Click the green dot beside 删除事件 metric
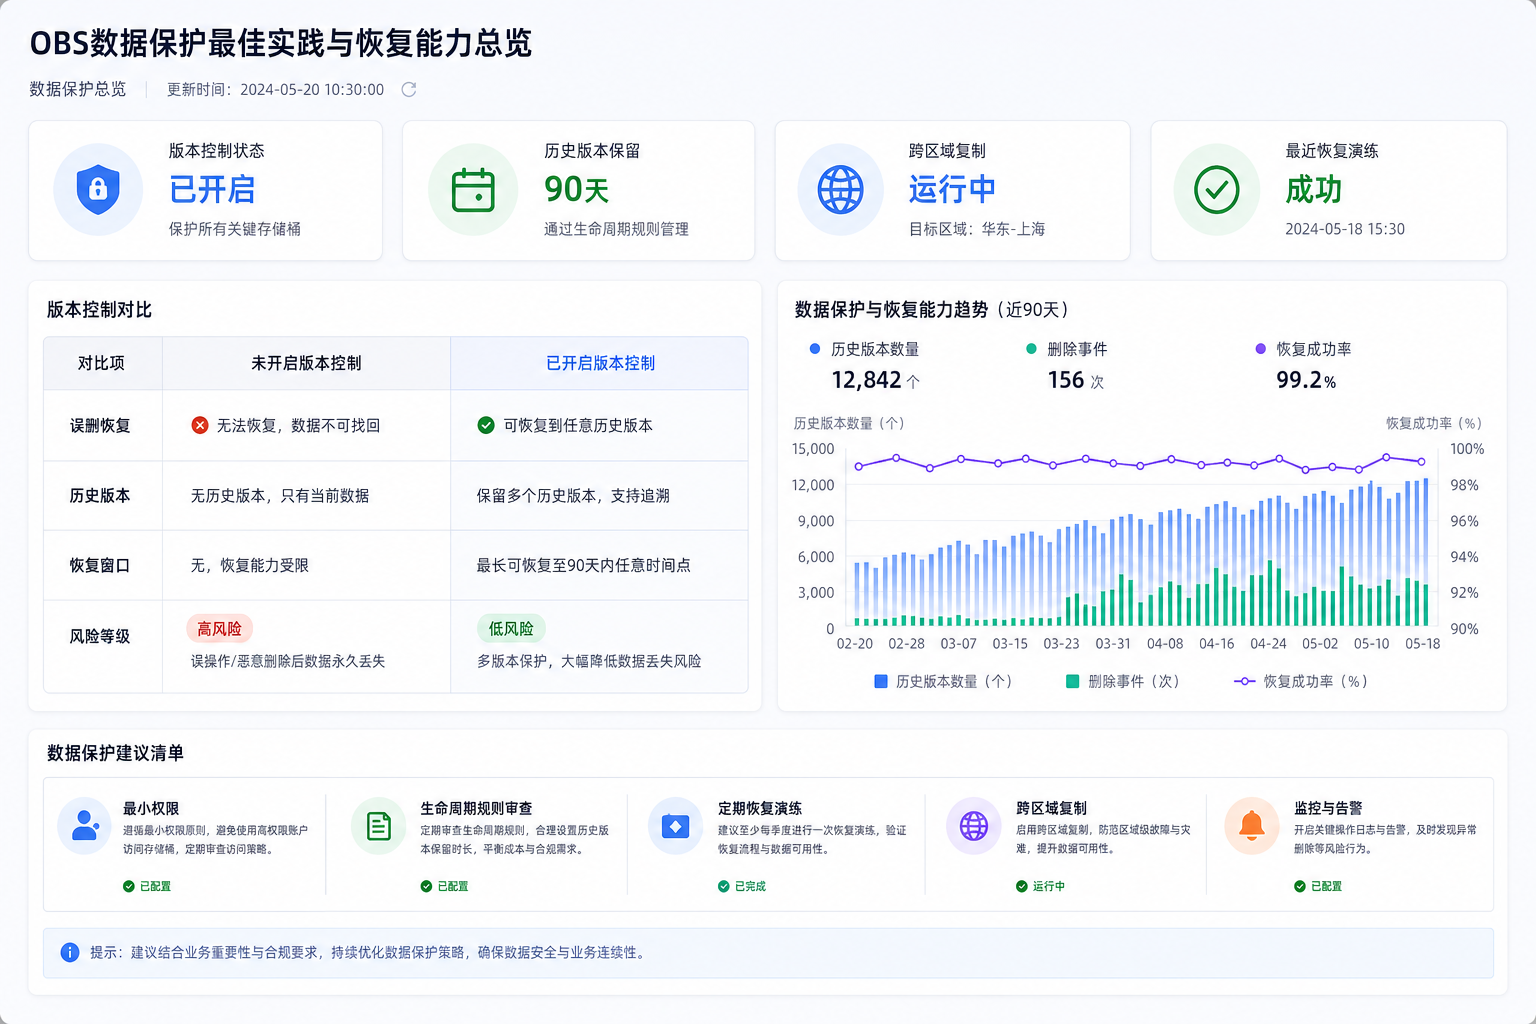The width and height of the screenshot is (1536, 1024). tap(1031, 349)
